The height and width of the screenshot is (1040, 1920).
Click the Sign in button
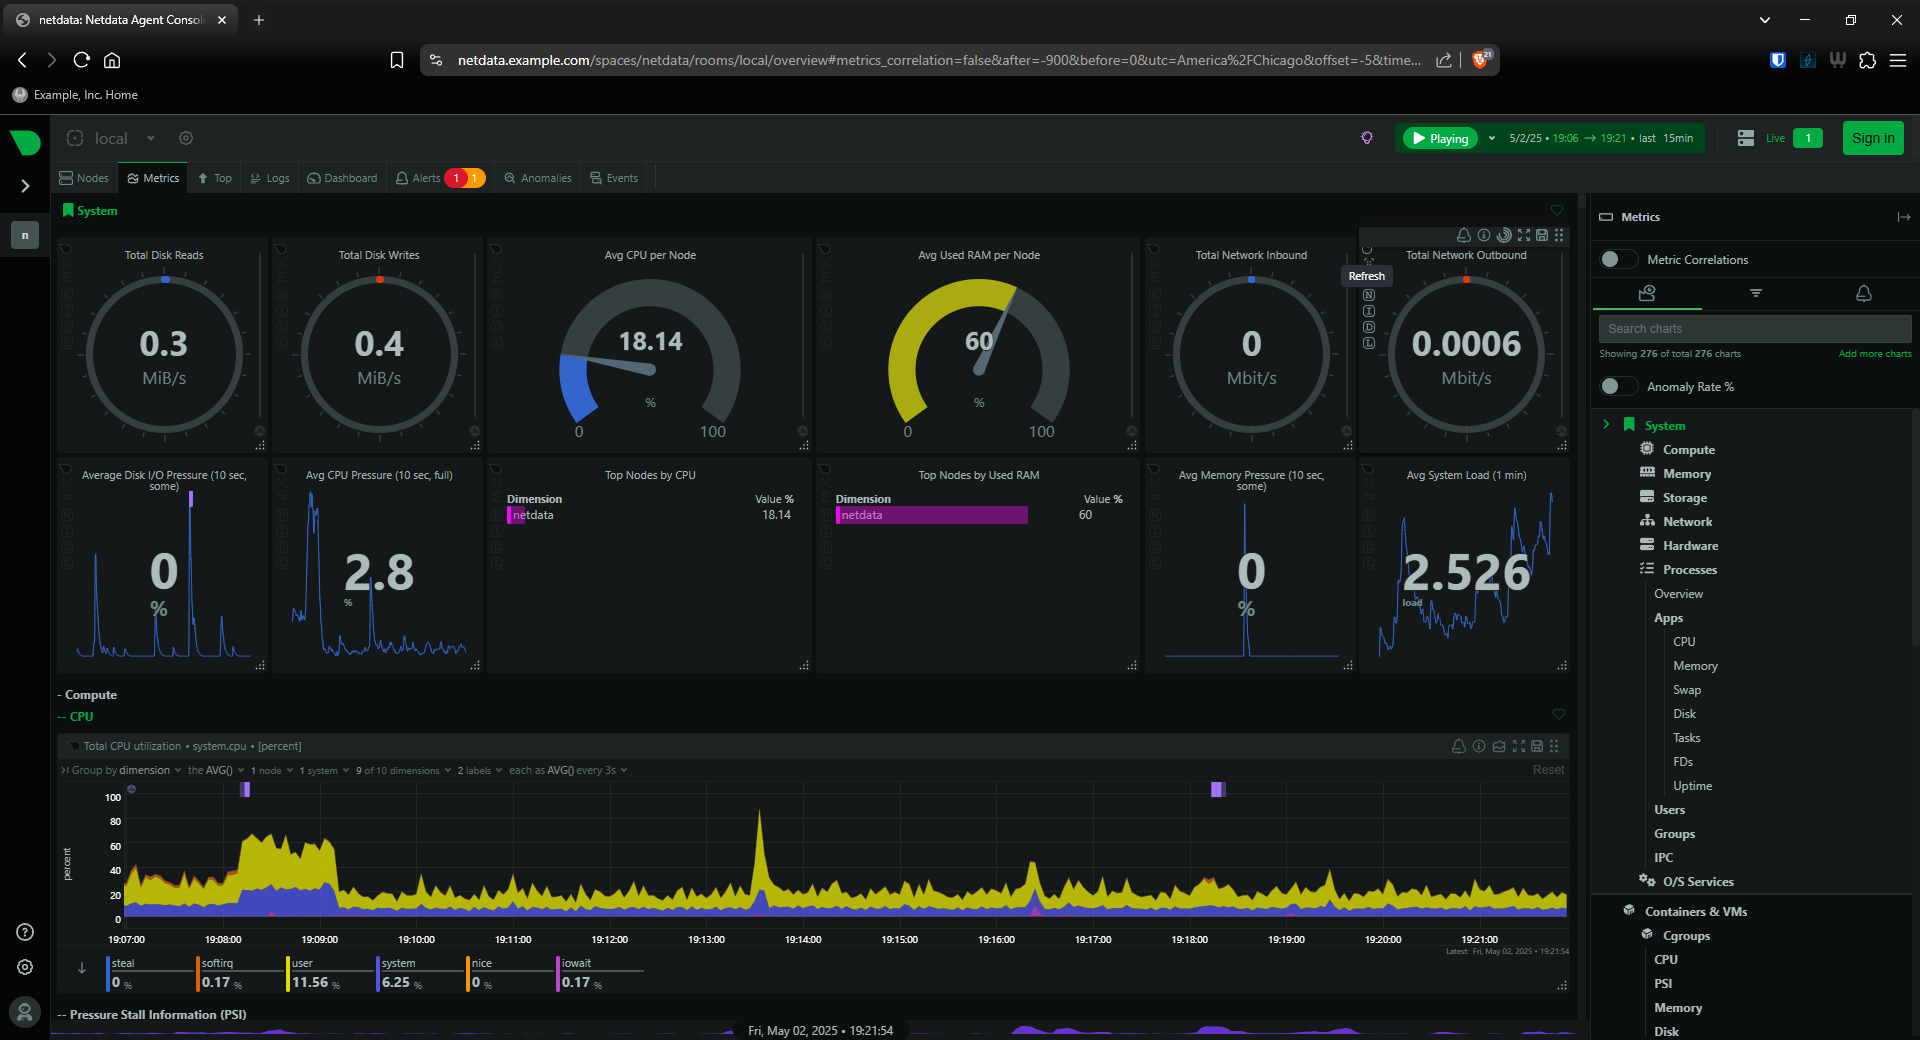[1872, 138]
